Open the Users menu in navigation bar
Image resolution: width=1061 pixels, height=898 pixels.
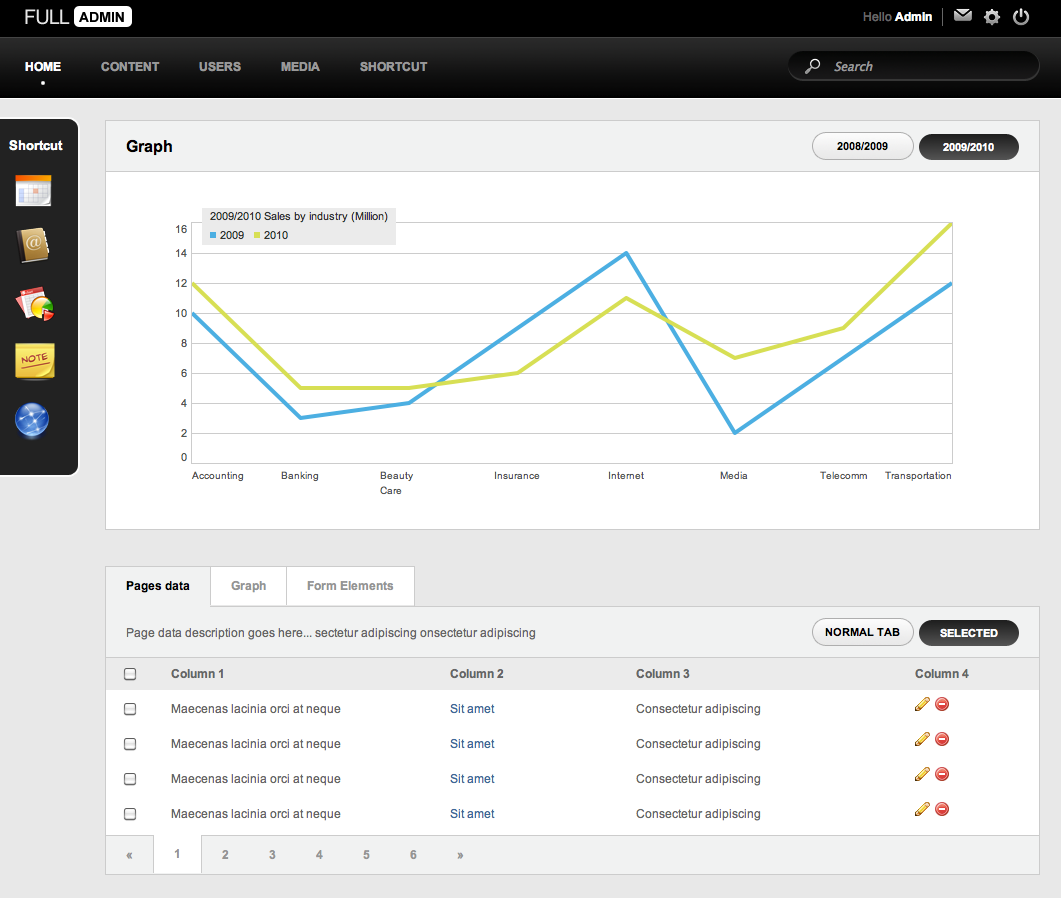tap(220, 67)
